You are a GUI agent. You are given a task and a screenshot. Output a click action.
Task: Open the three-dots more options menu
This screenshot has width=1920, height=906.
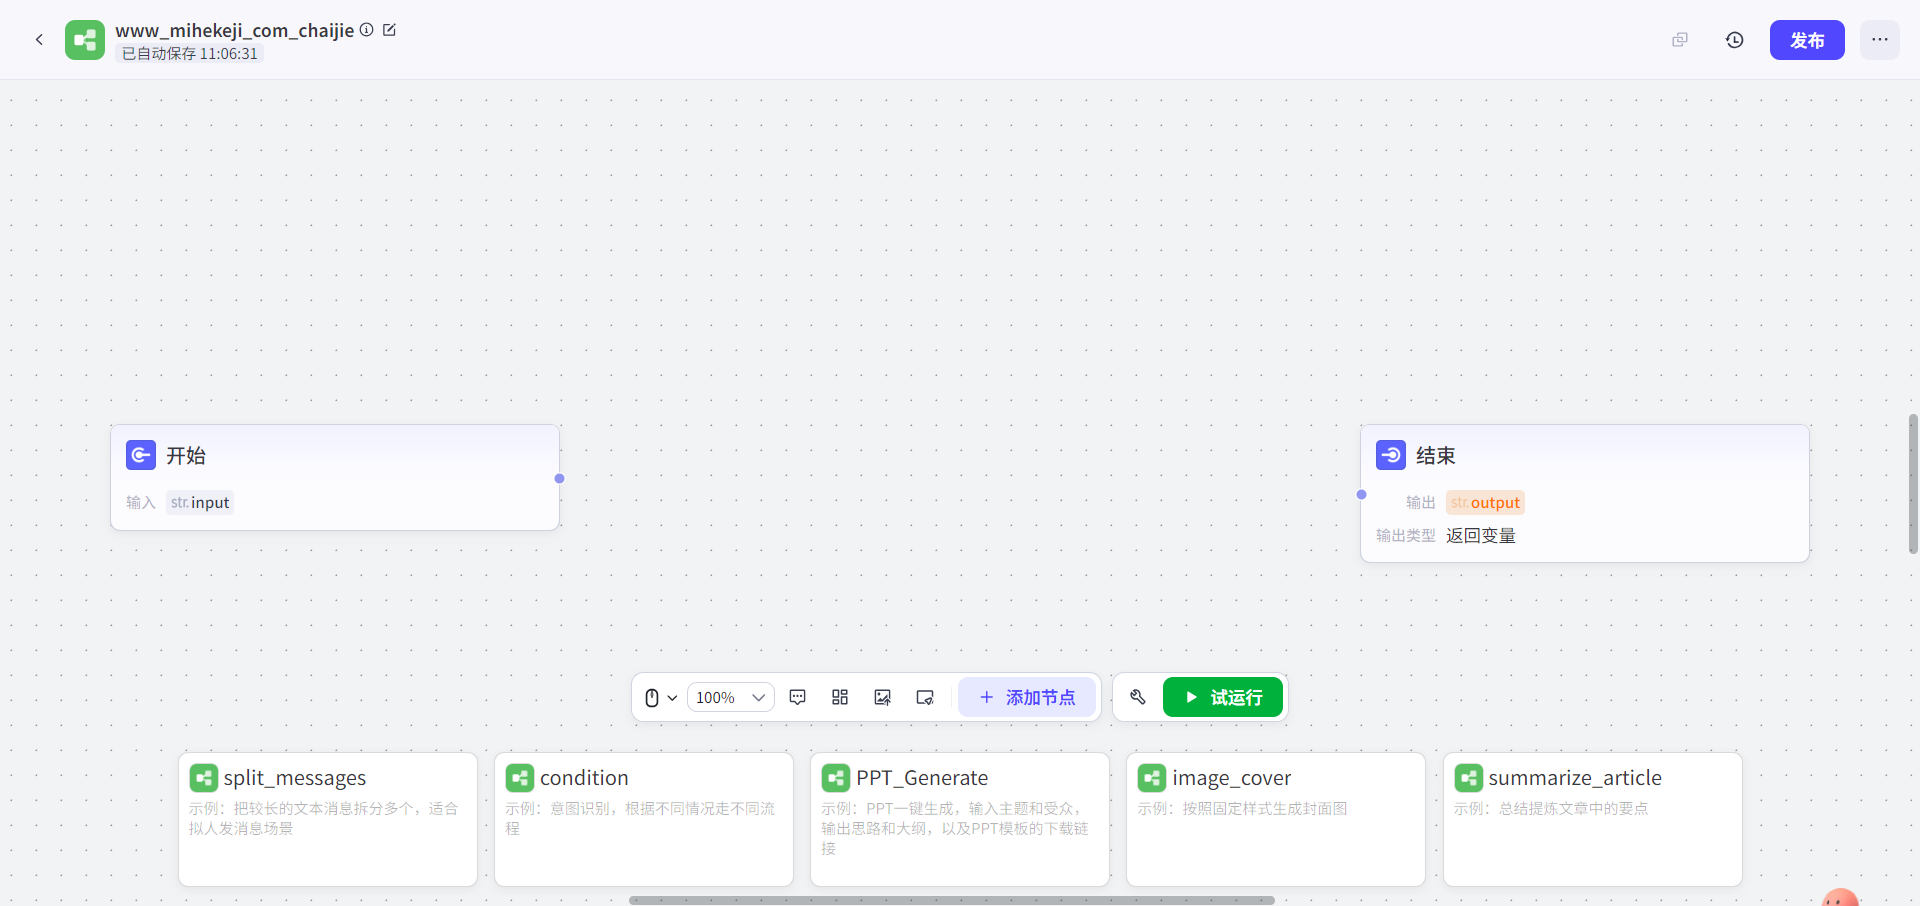coord(1879,40)
